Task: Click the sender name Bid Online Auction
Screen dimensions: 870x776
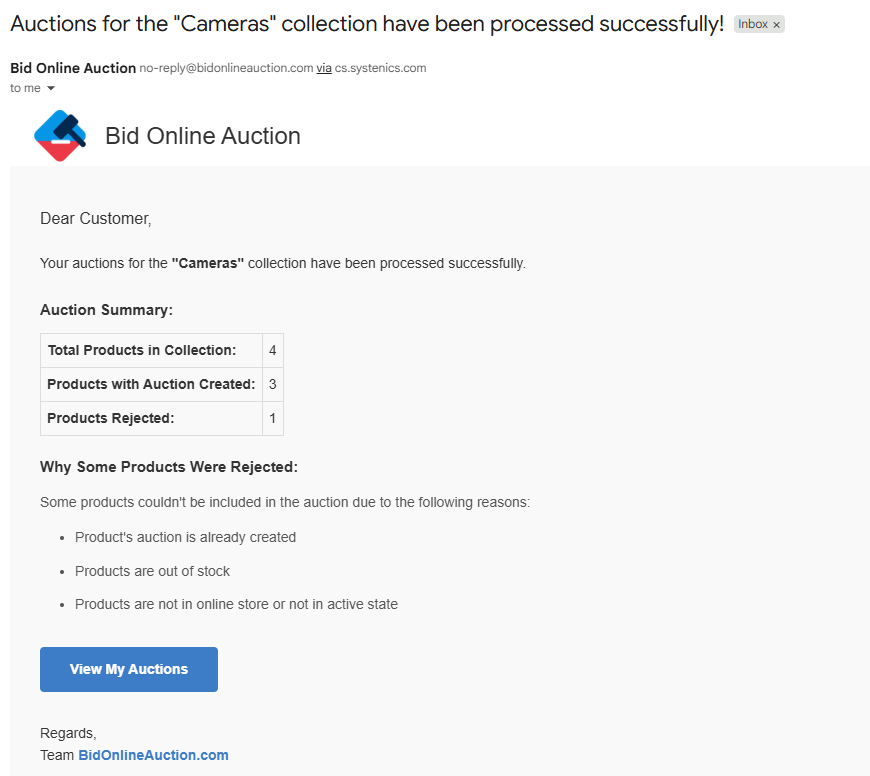Action: tap(73, 68)
